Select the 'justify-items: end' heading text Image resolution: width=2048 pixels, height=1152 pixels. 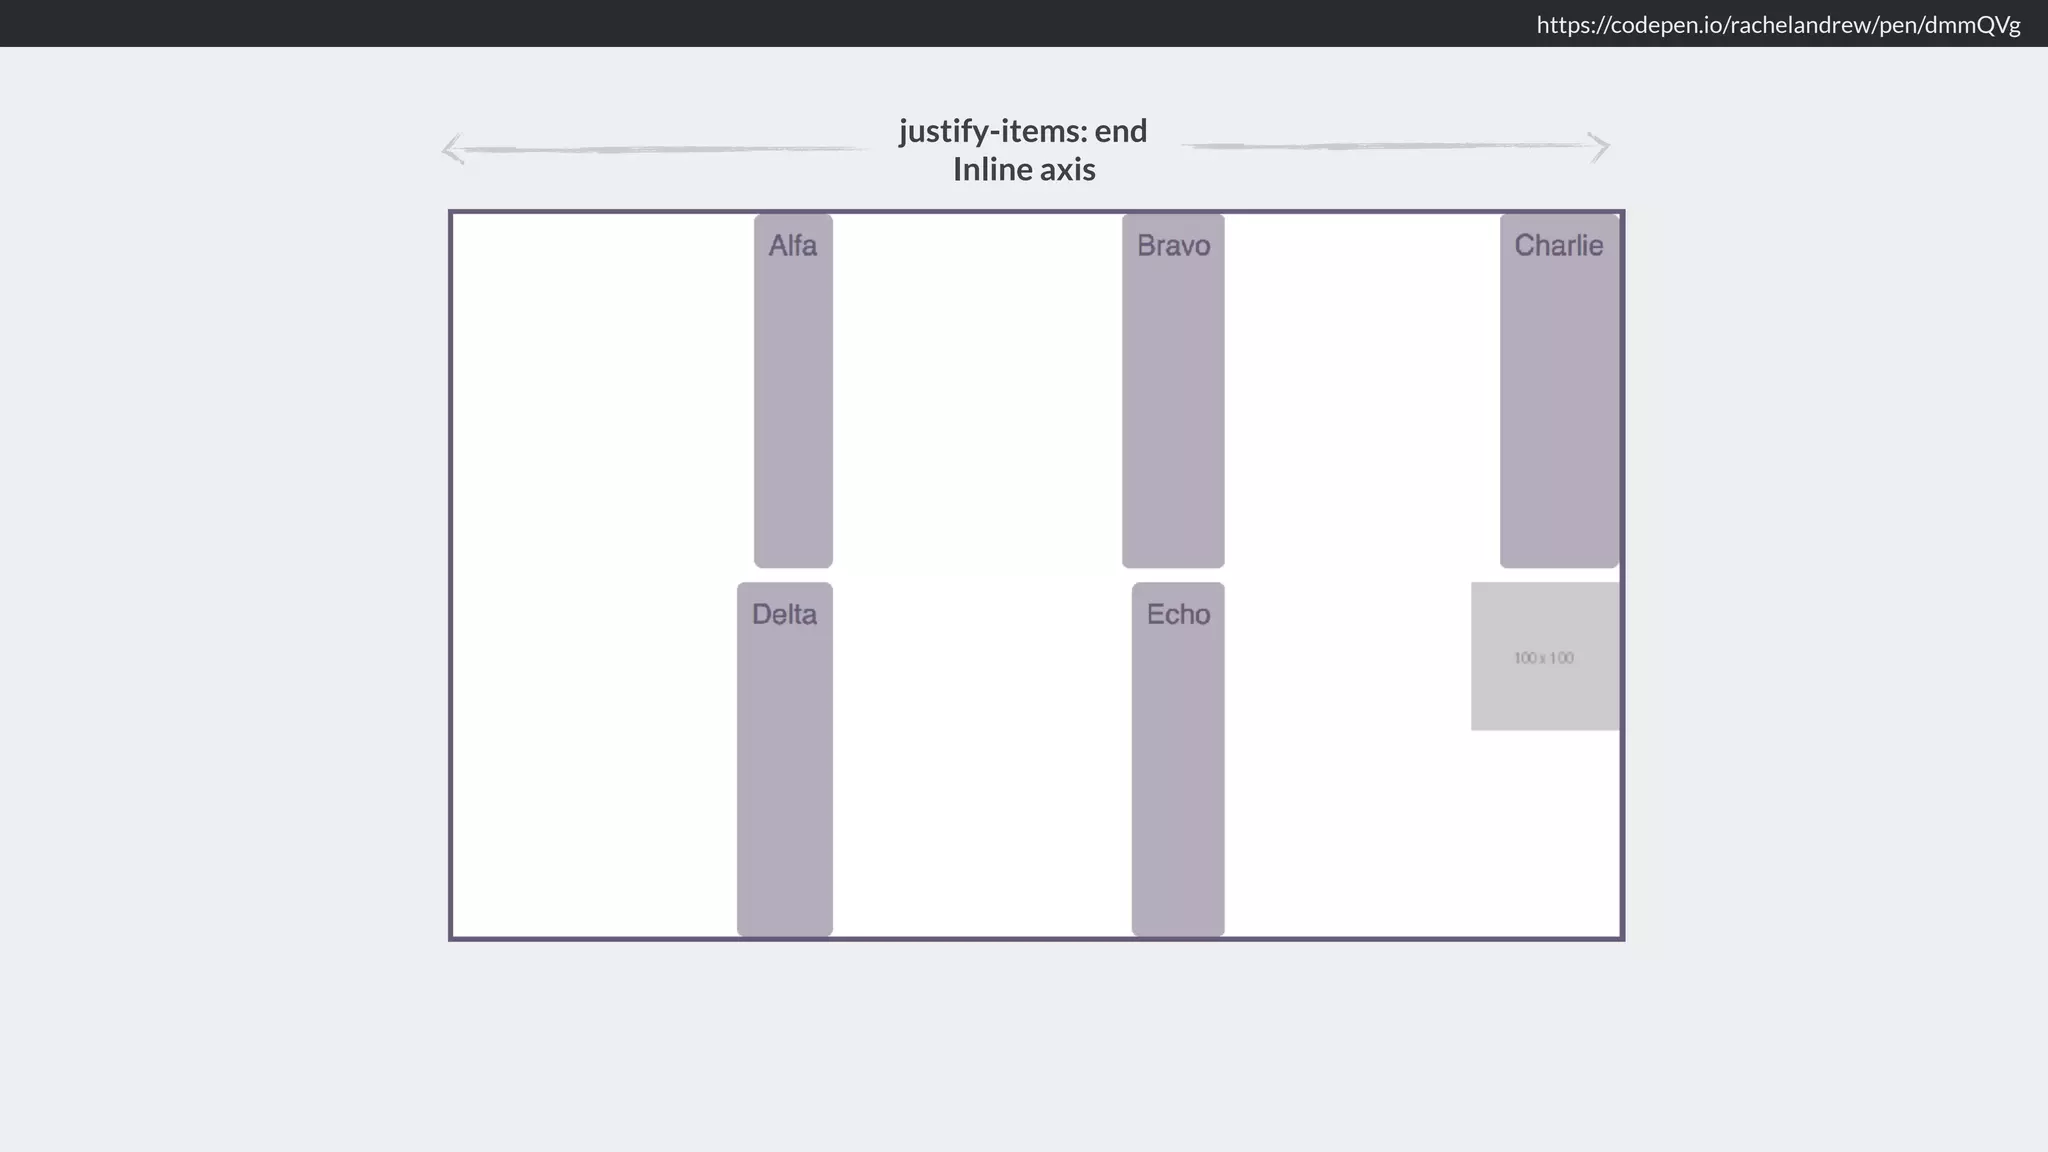1022,131
